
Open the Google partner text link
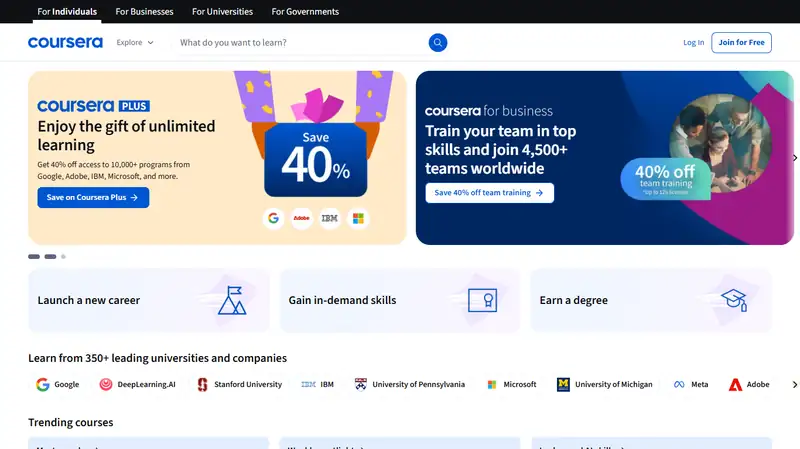click(67, 384)
